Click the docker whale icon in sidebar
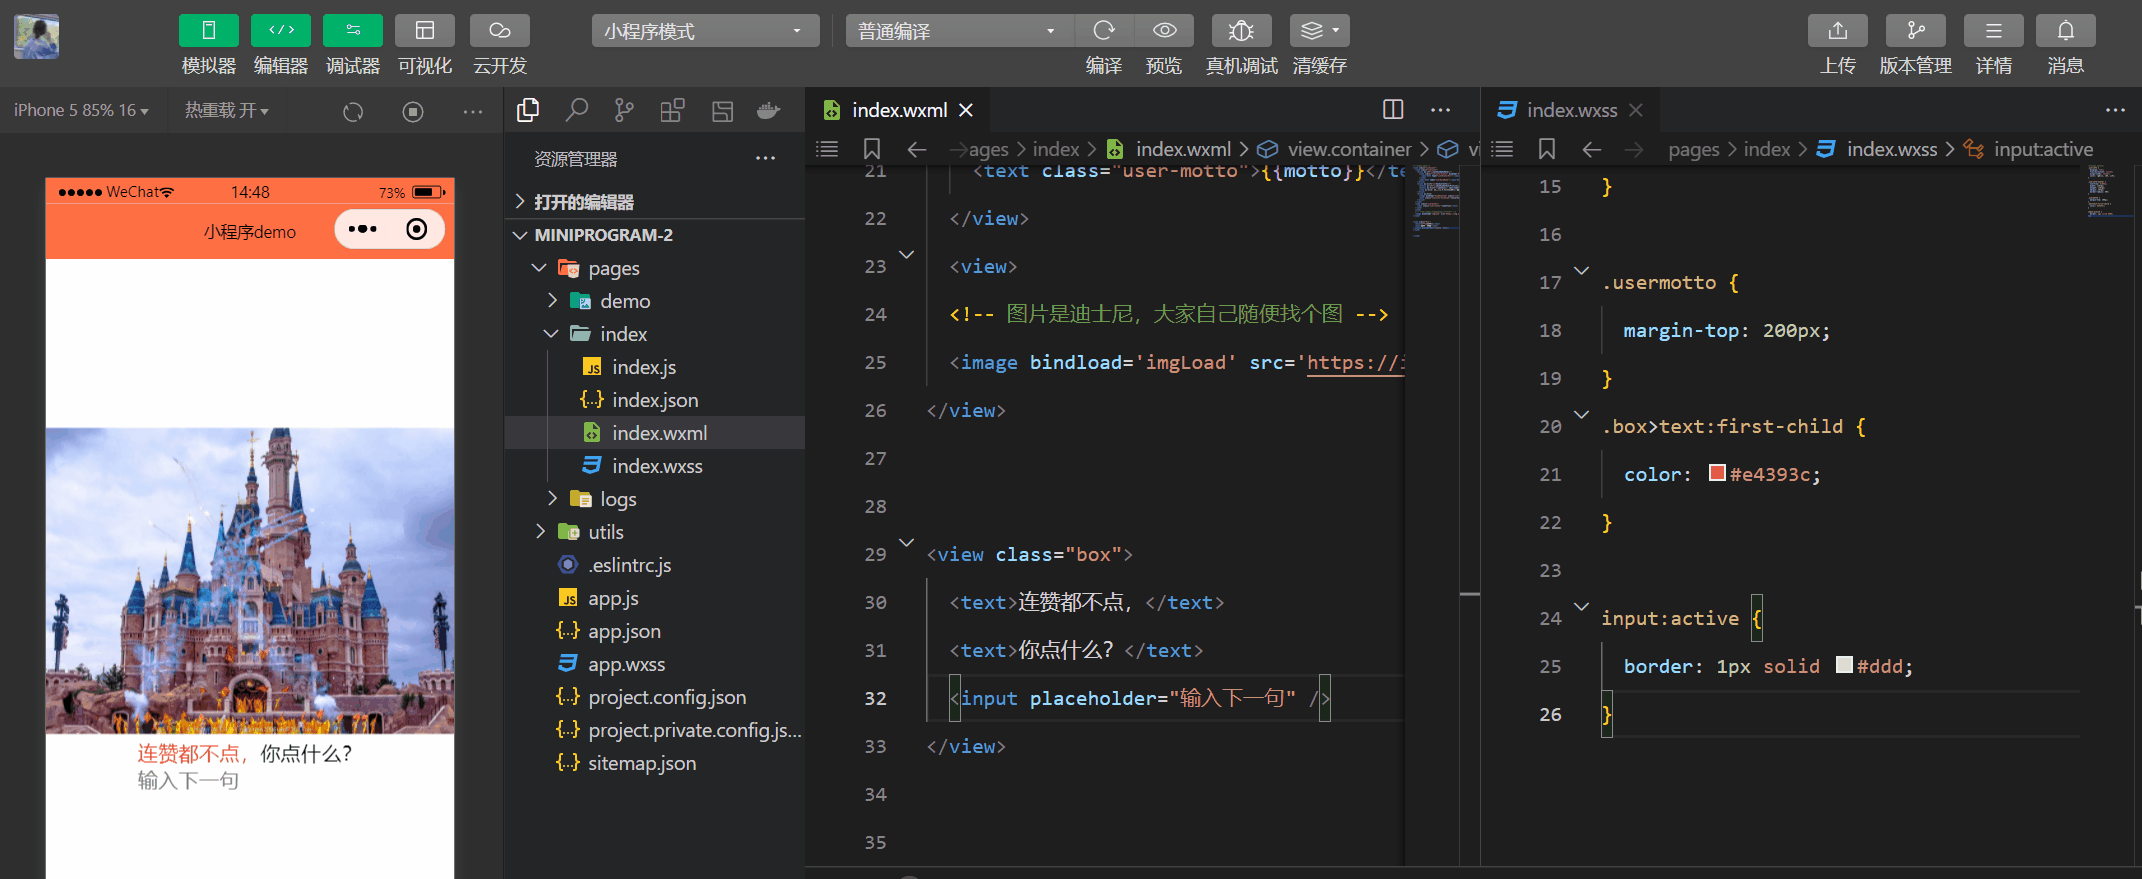 pyautogui.click(x=769, y=110)
